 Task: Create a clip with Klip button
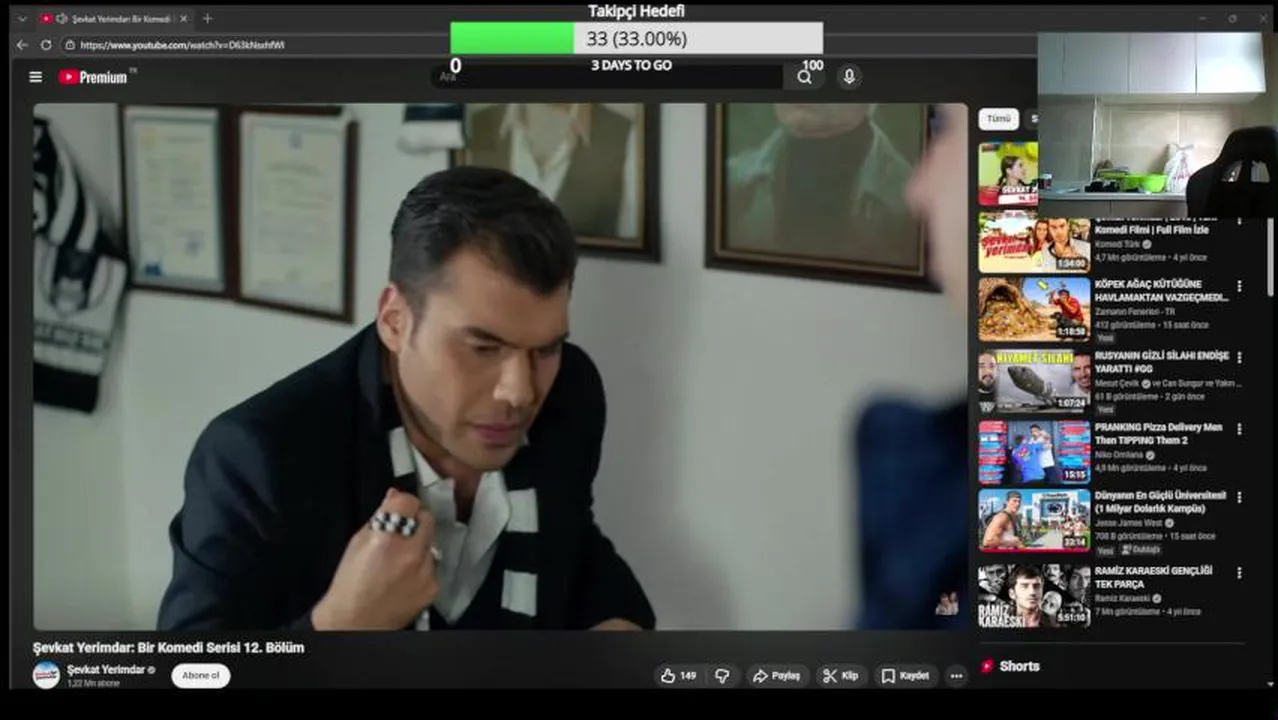(840, 676)
